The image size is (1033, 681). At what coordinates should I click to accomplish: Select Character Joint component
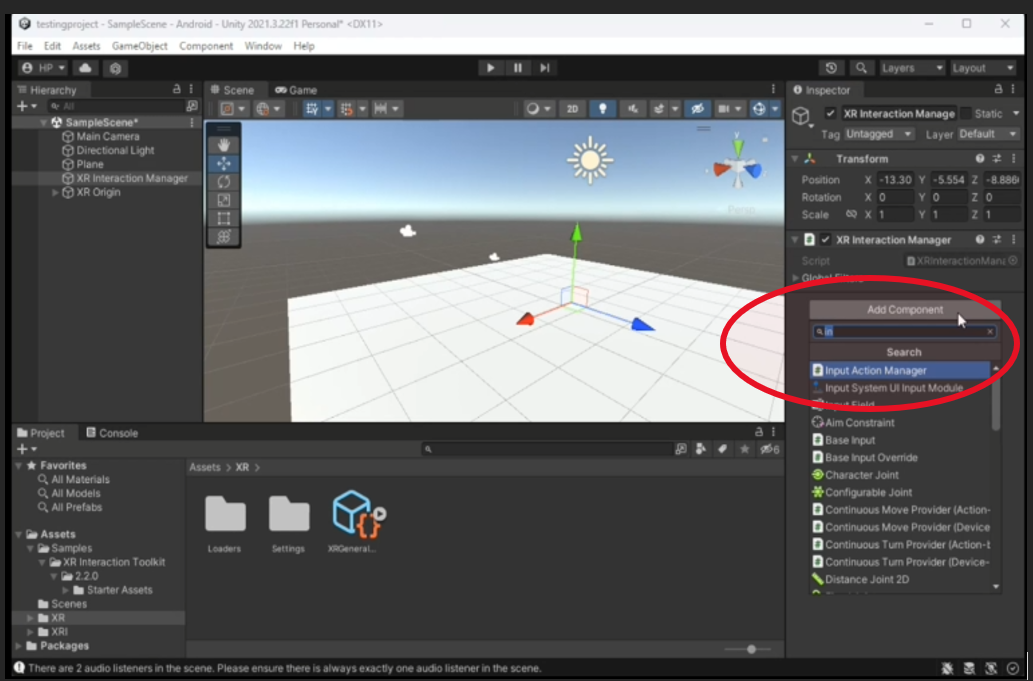[900, 475]
